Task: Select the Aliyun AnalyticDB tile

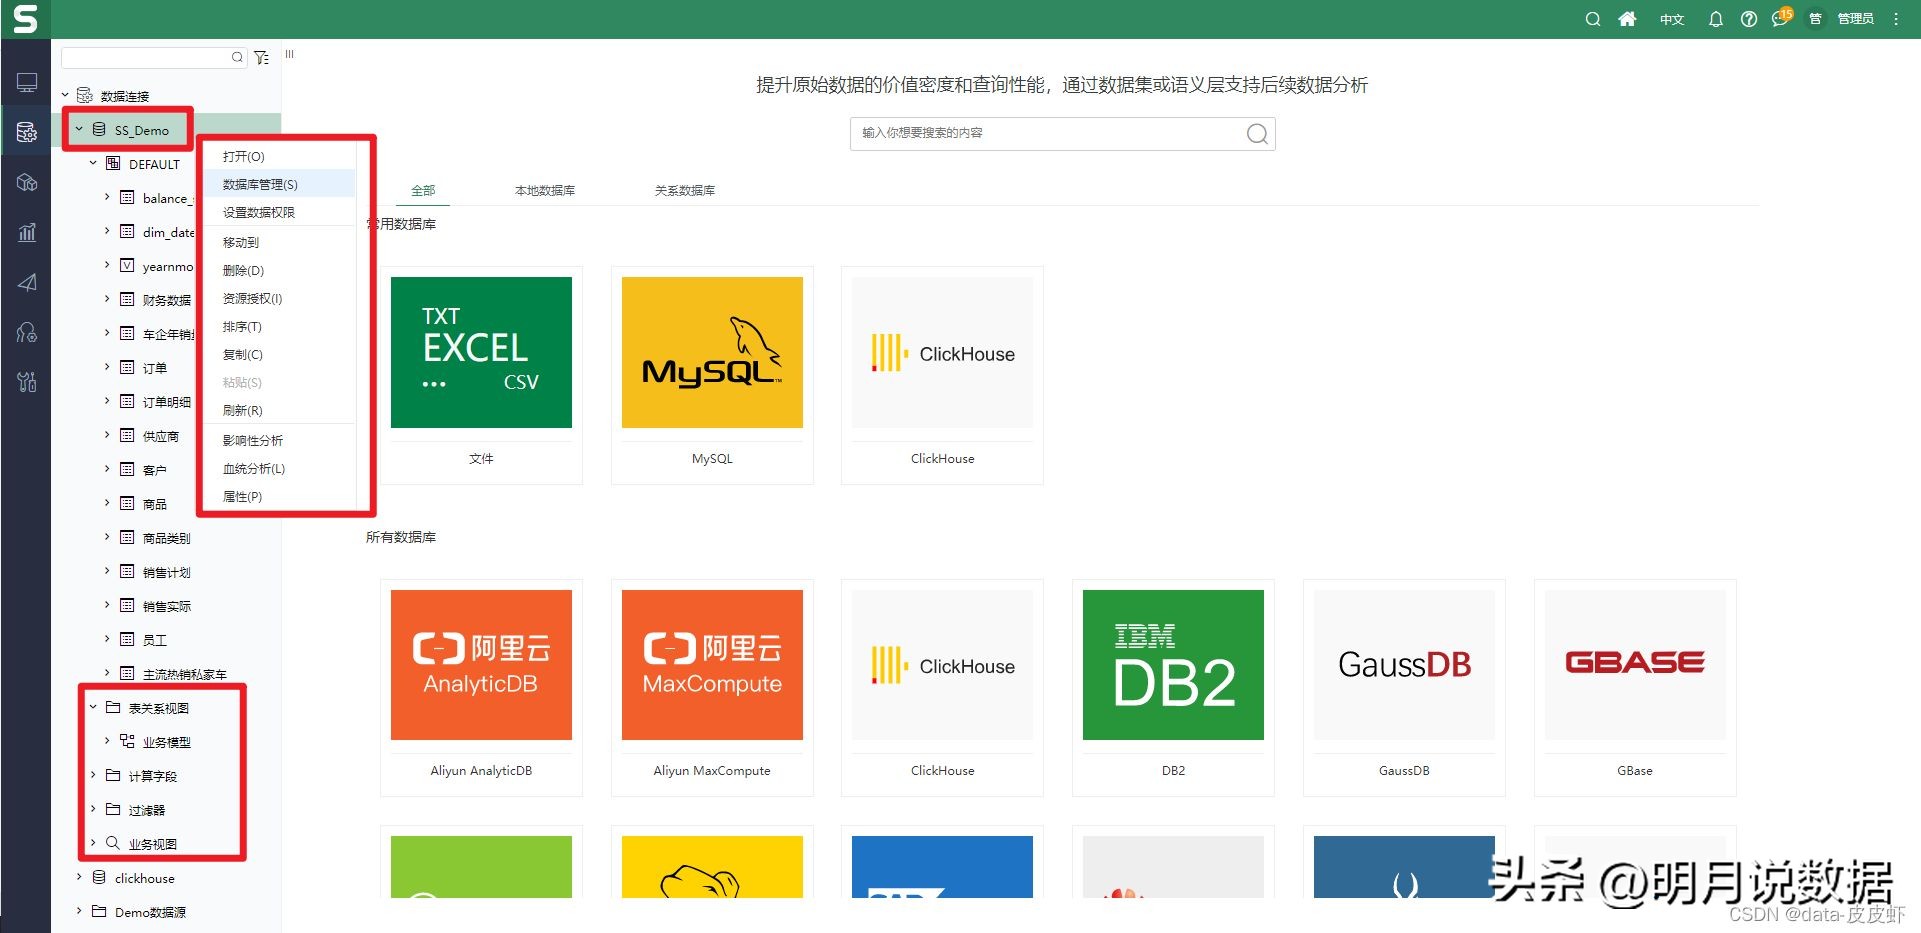Action: 481,687
